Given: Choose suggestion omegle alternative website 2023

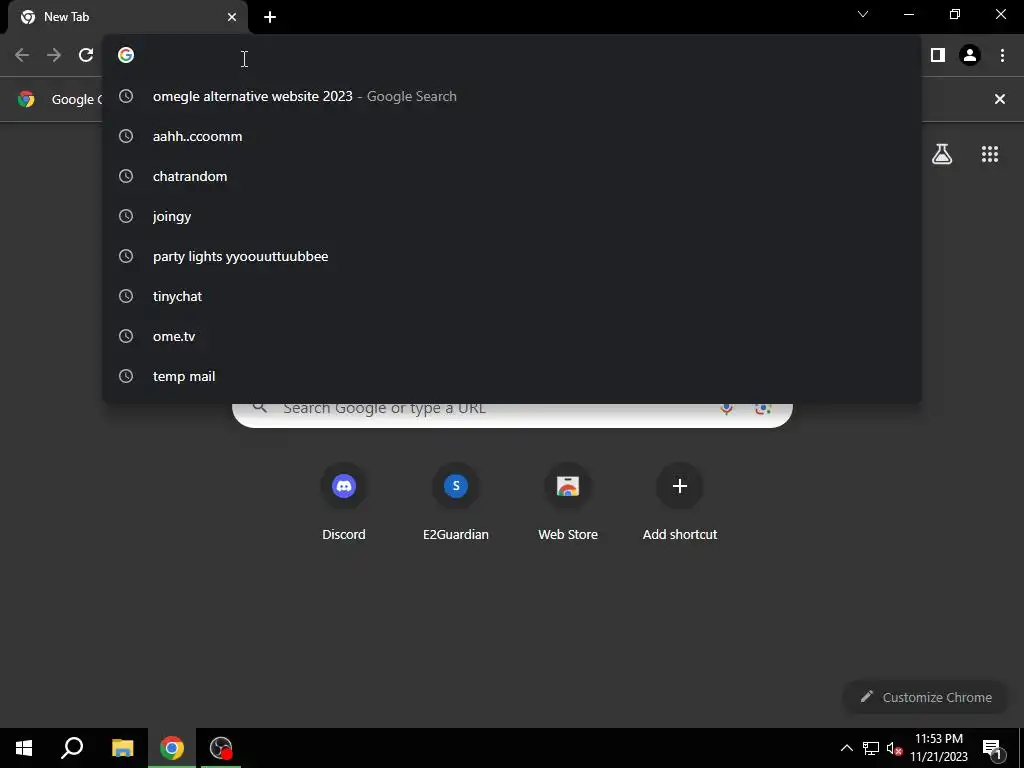Looking at the screenshot, I should 512,97.
